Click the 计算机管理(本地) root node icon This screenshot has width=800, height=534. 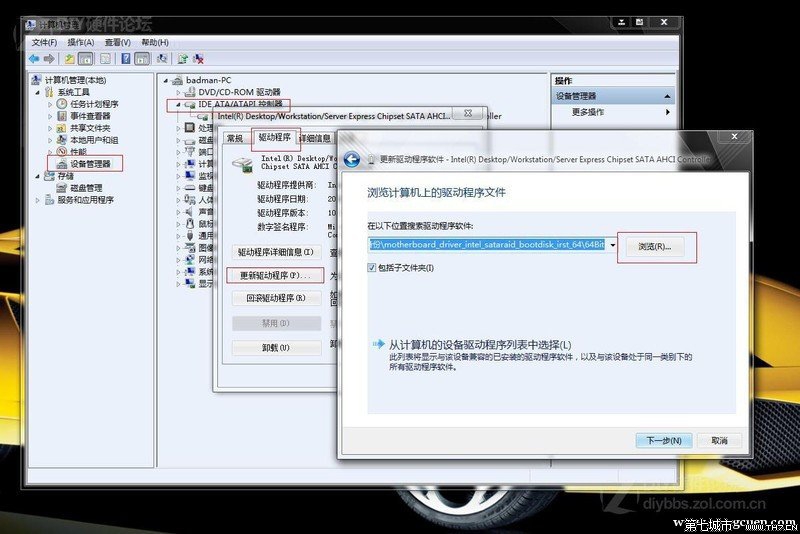click(x=37, y=80)
